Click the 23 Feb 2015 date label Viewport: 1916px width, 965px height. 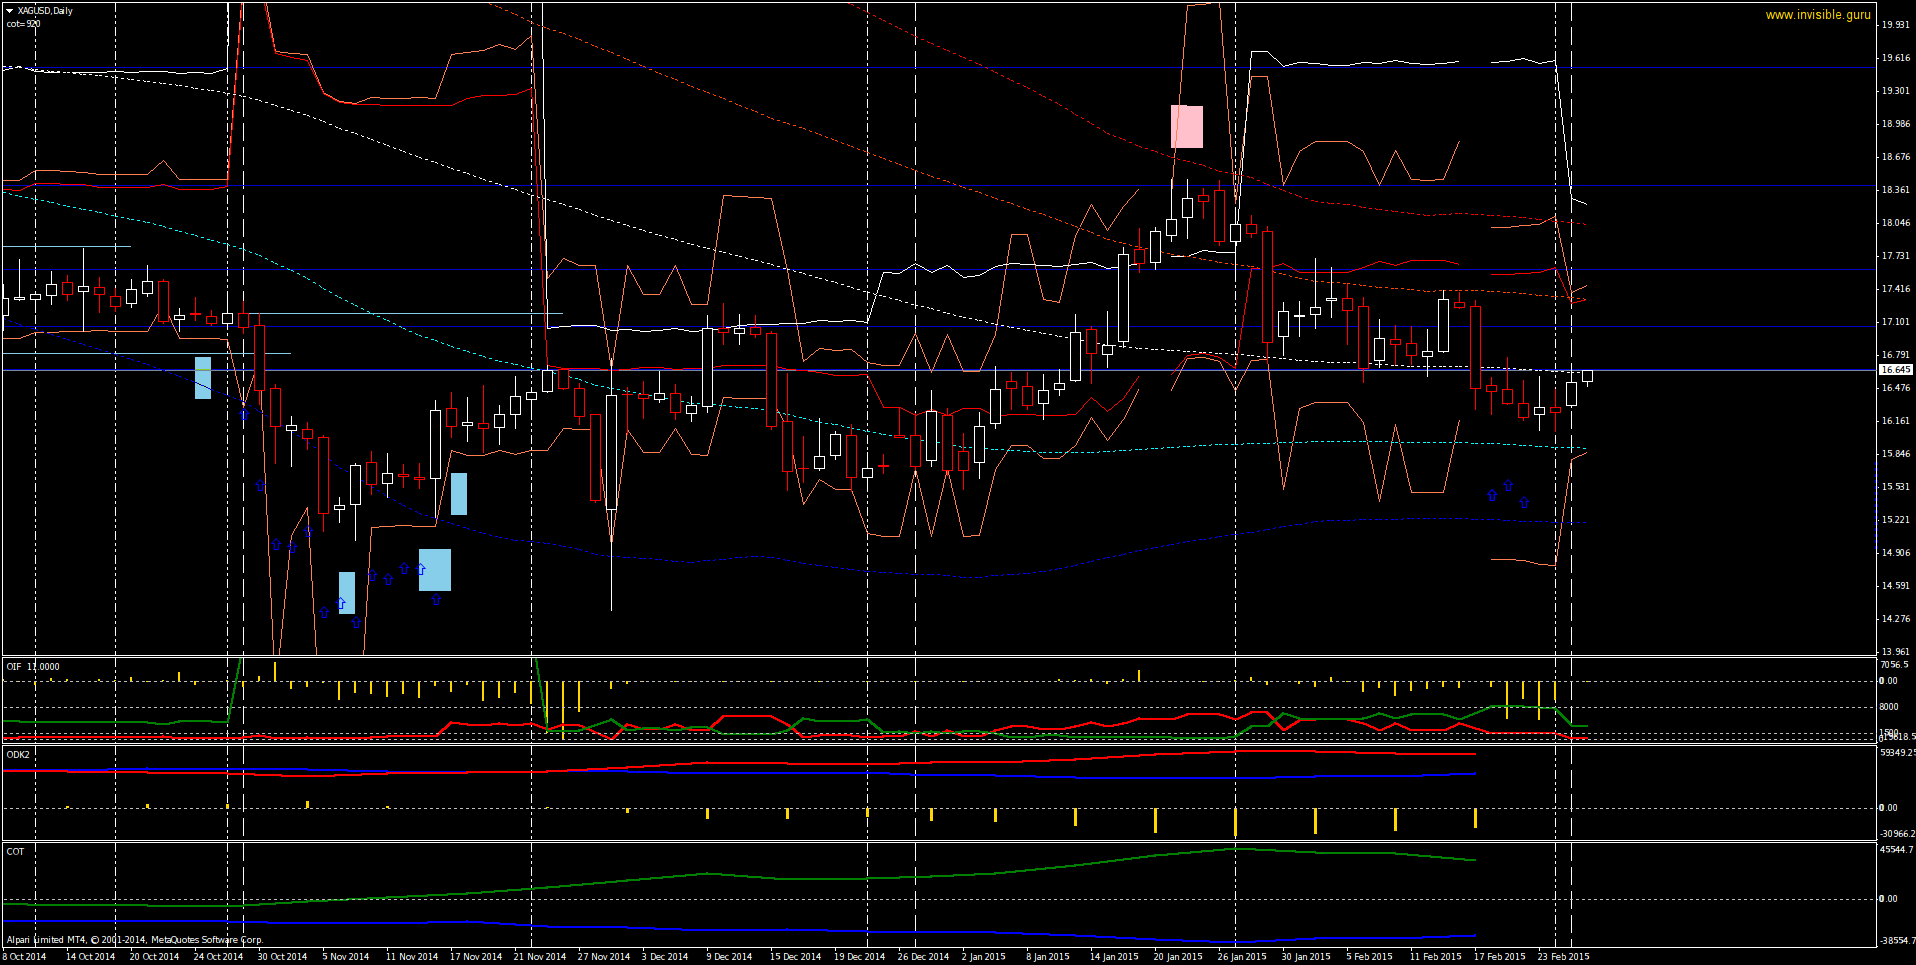point(1563,957)
